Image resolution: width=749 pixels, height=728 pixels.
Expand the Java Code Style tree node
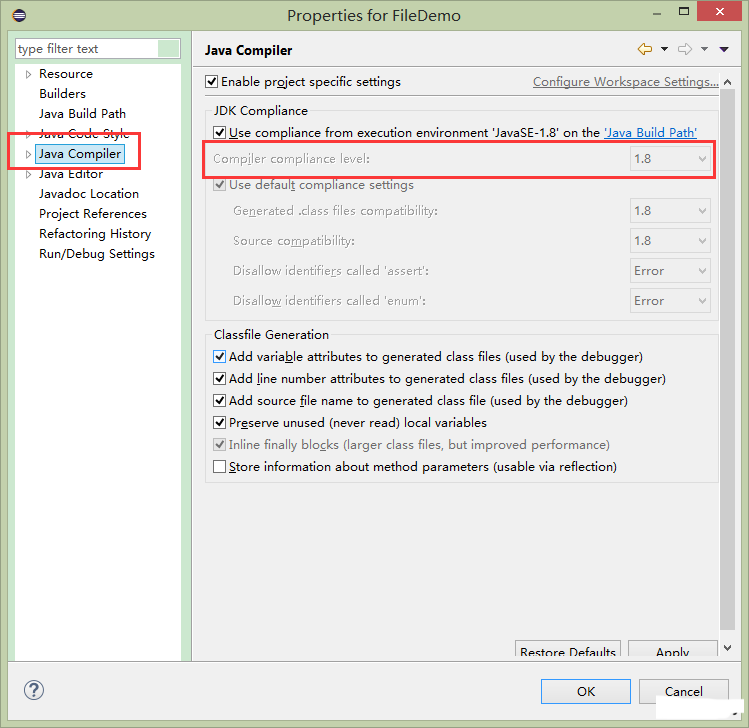click(x=28, y=134)
